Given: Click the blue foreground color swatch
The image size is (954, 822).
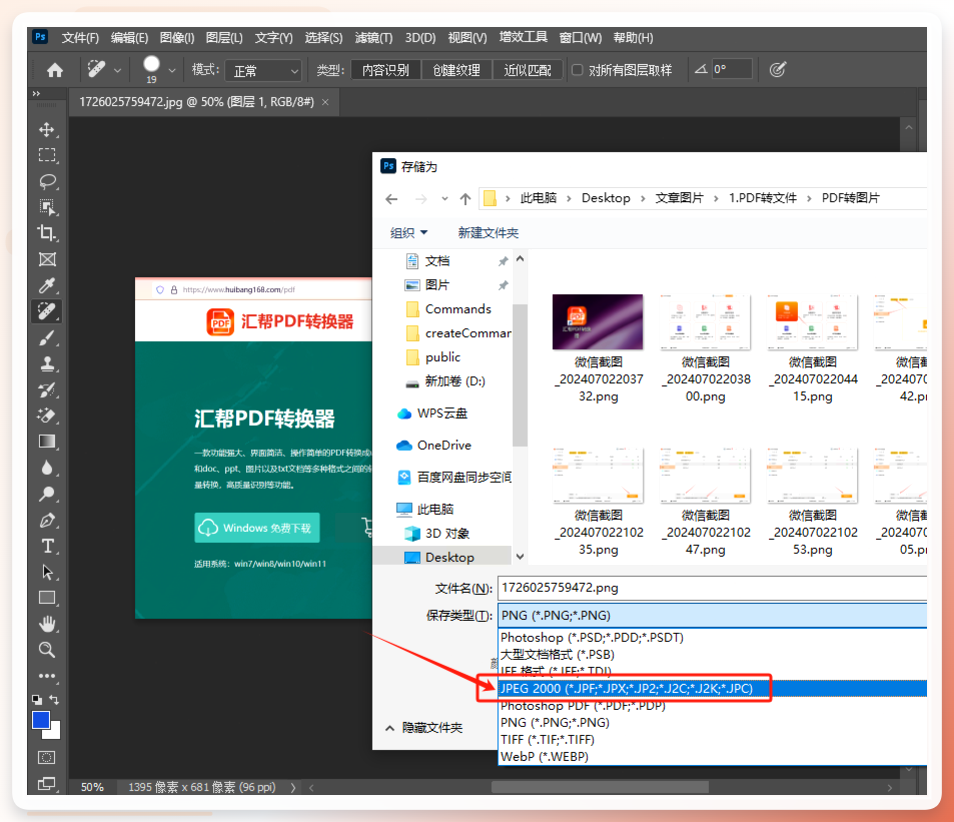Looking at the screenshot, I should point(40,720).
